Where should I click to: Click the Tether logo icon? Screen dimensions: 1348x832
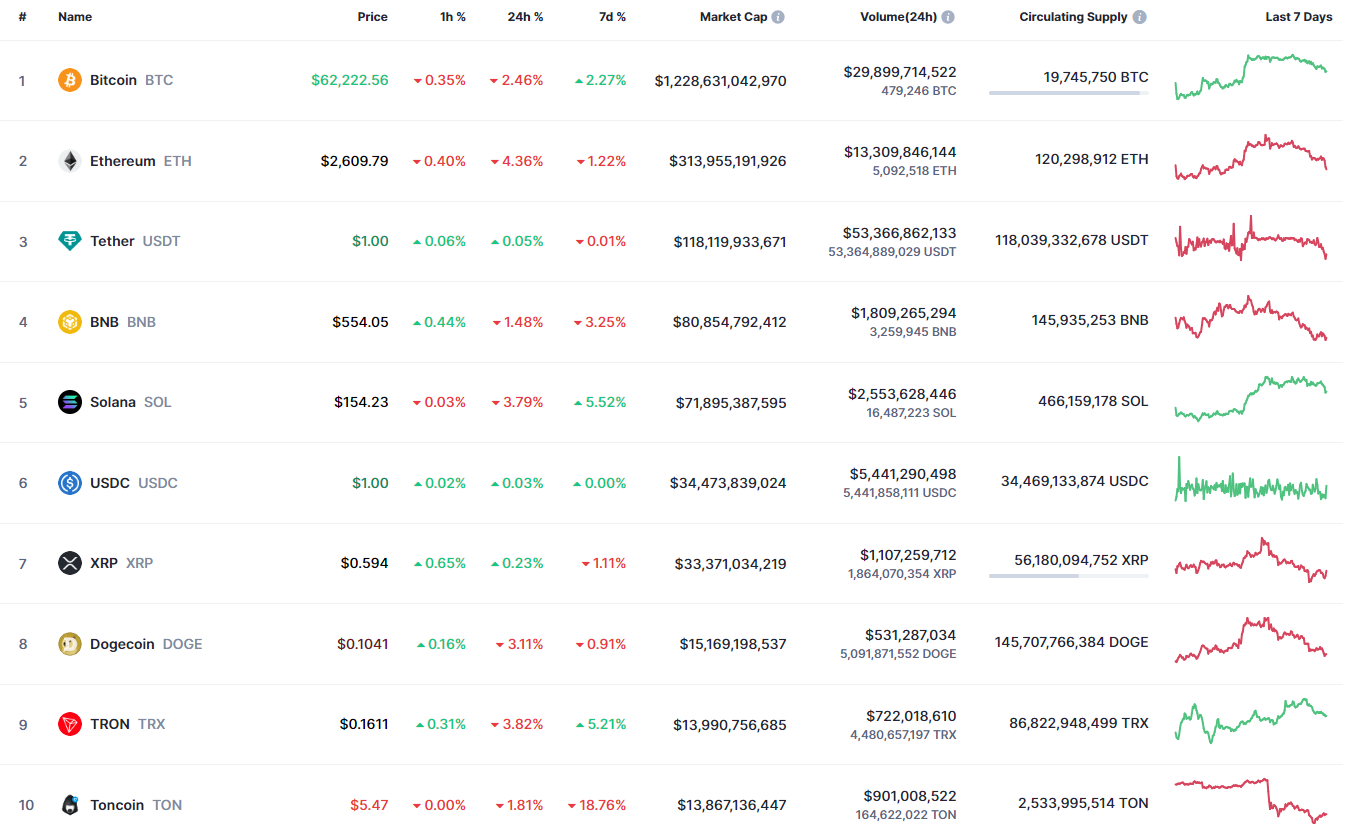(x=69, y=241)
